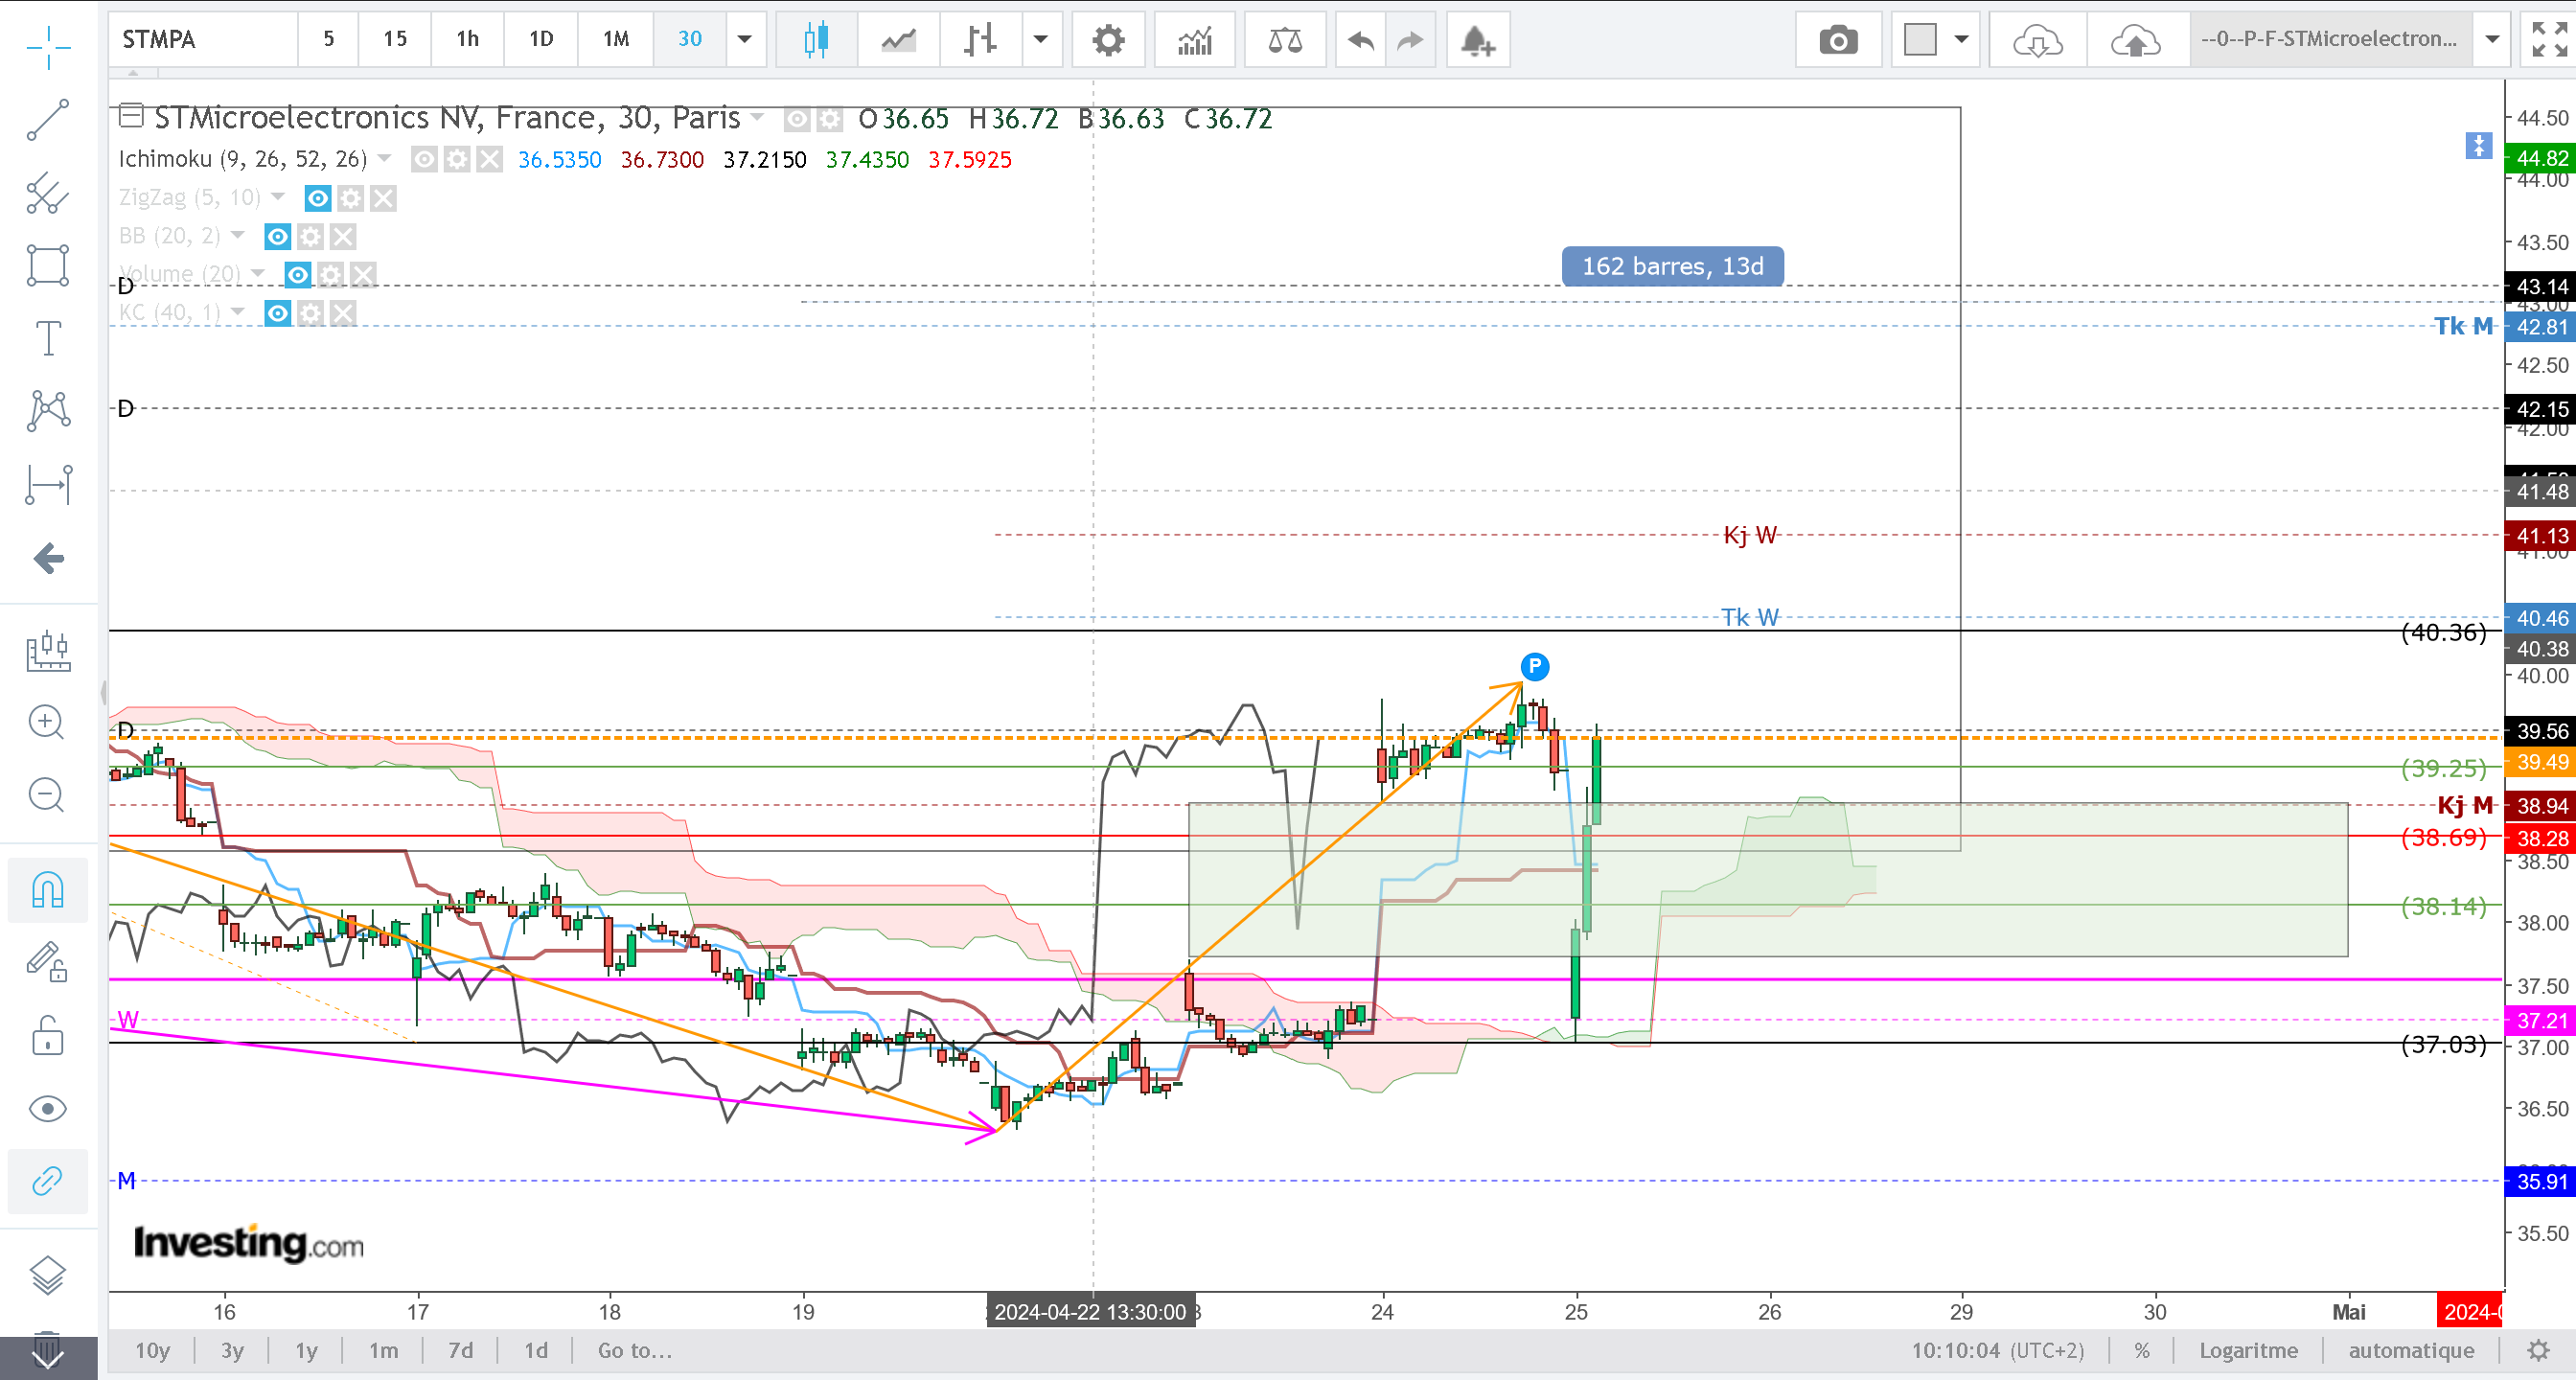Redo the last chart action
The width and height of the screenshot is (2576, 1380).
[x=1410, y=40]
